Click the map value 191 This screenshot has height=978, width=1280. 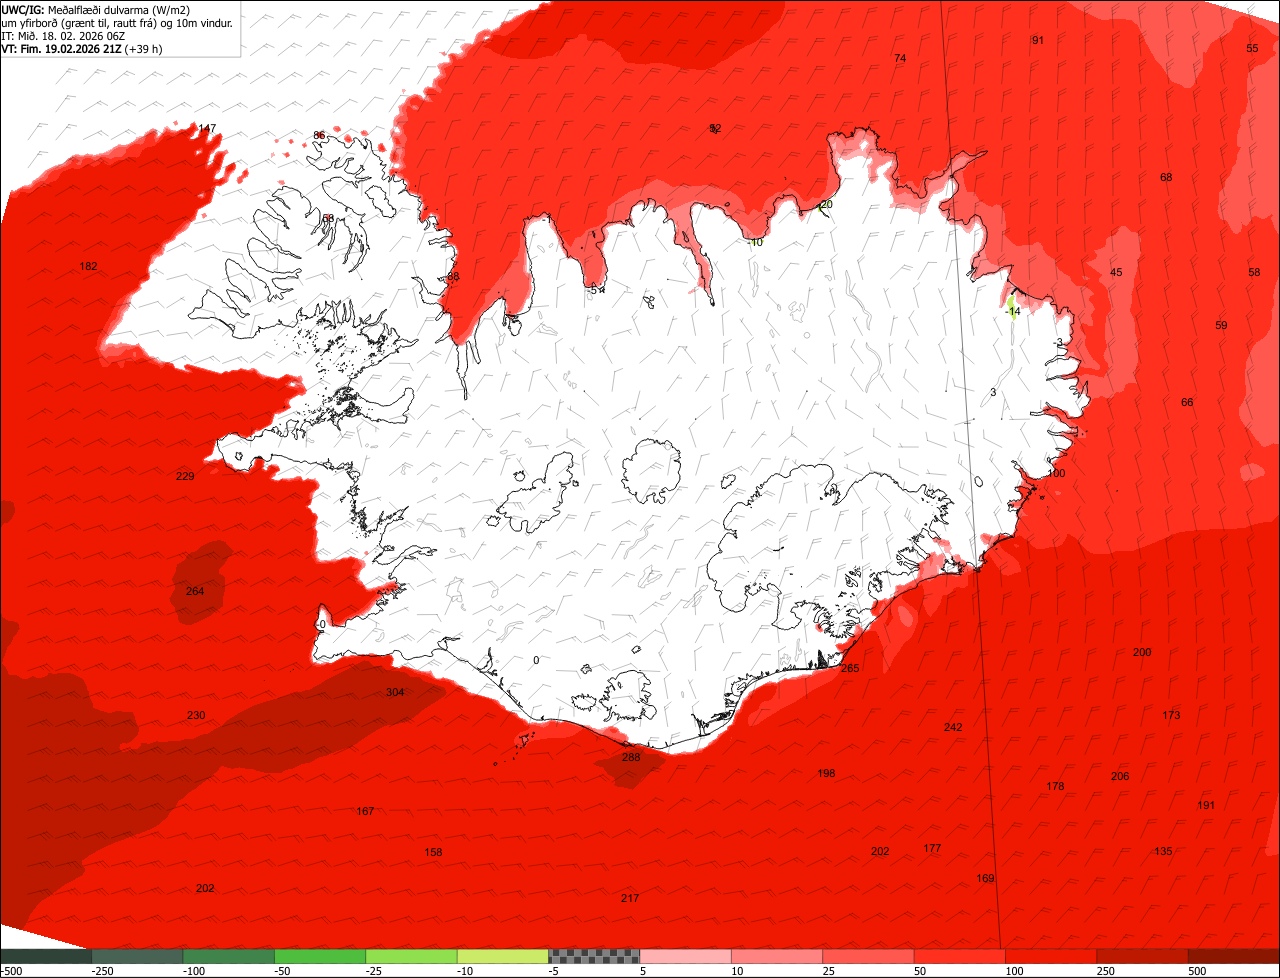pos(1206,805)
